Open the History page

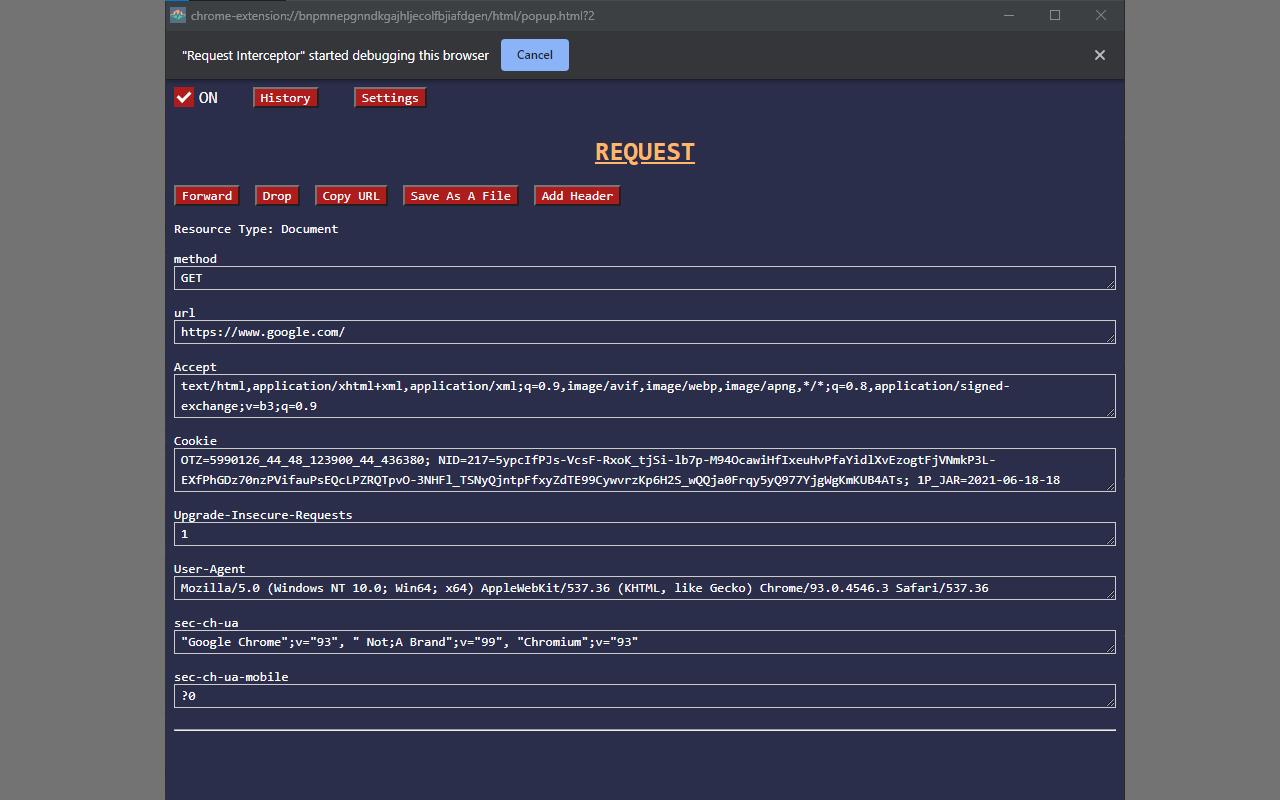pyautogui.click(x=285, y=98)
